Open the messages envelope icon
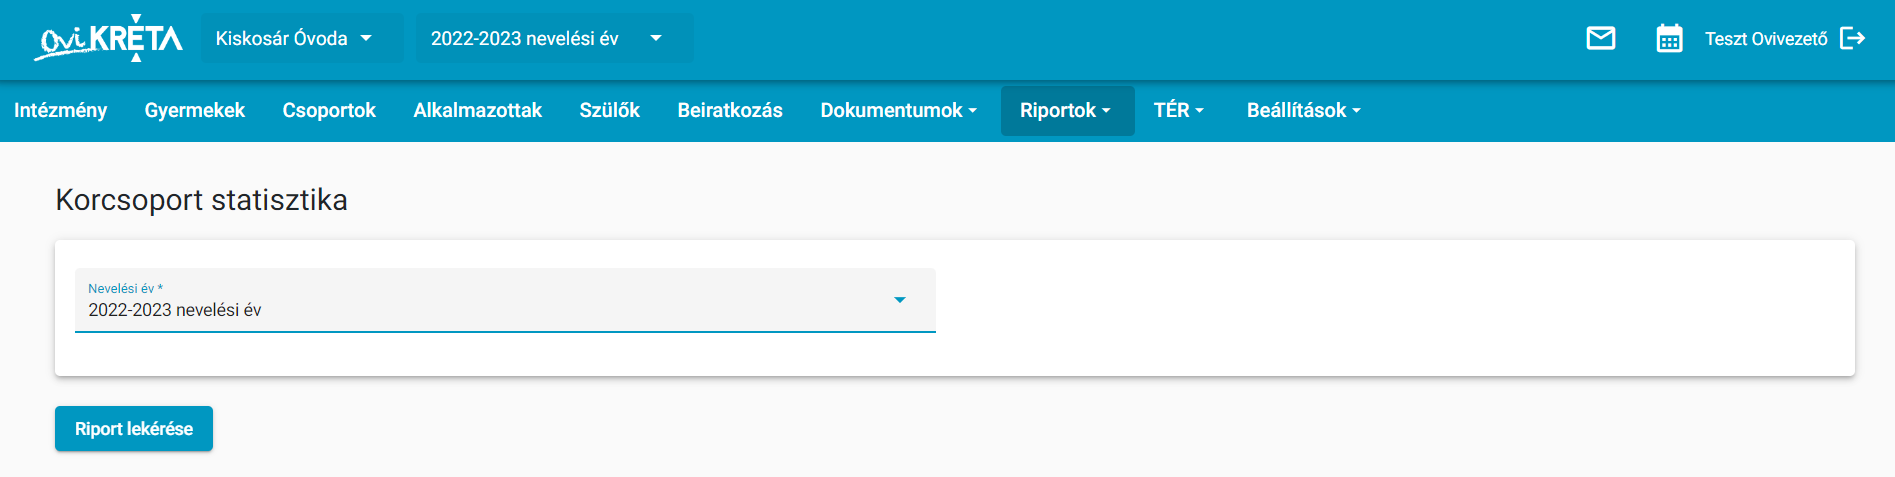This screenshot has width=1895, height=477. 1601,38
